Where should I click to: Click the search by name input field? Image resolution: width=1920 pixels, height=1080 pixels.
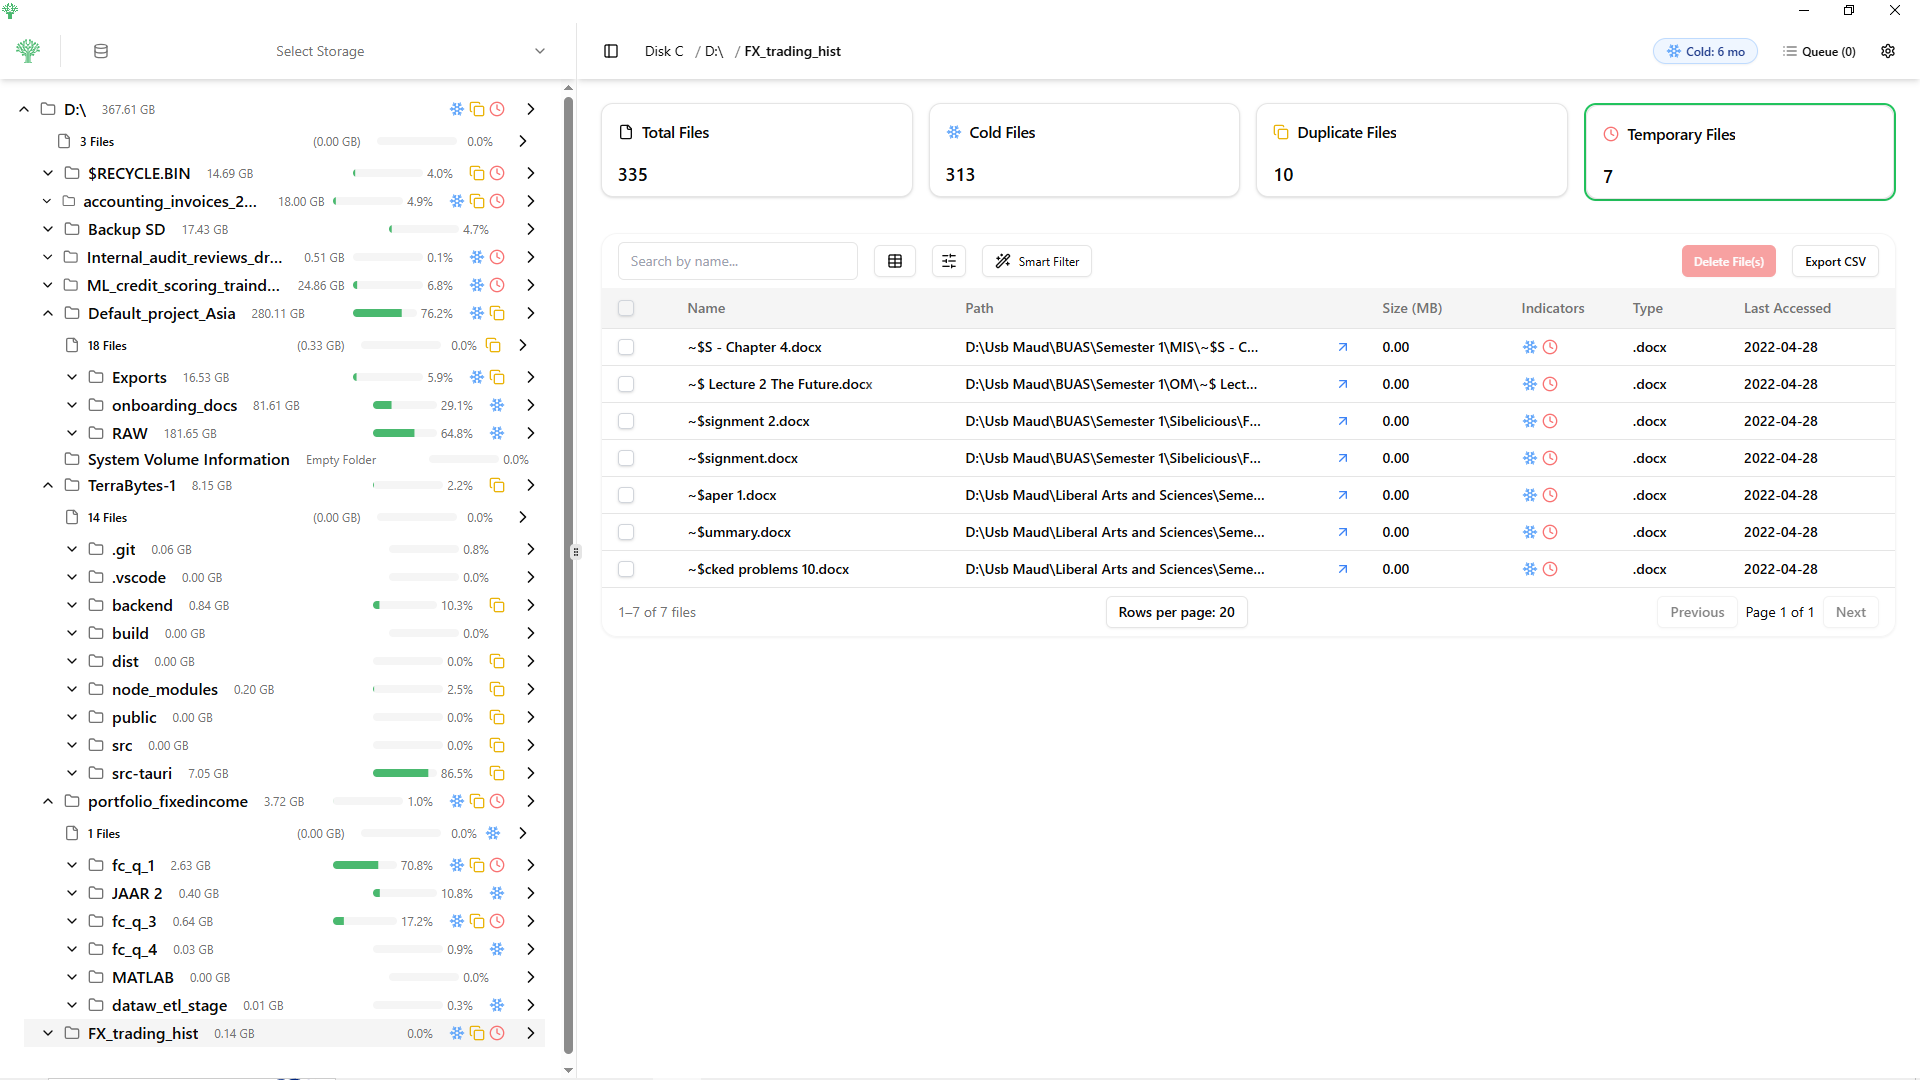[x=737, y=261]
